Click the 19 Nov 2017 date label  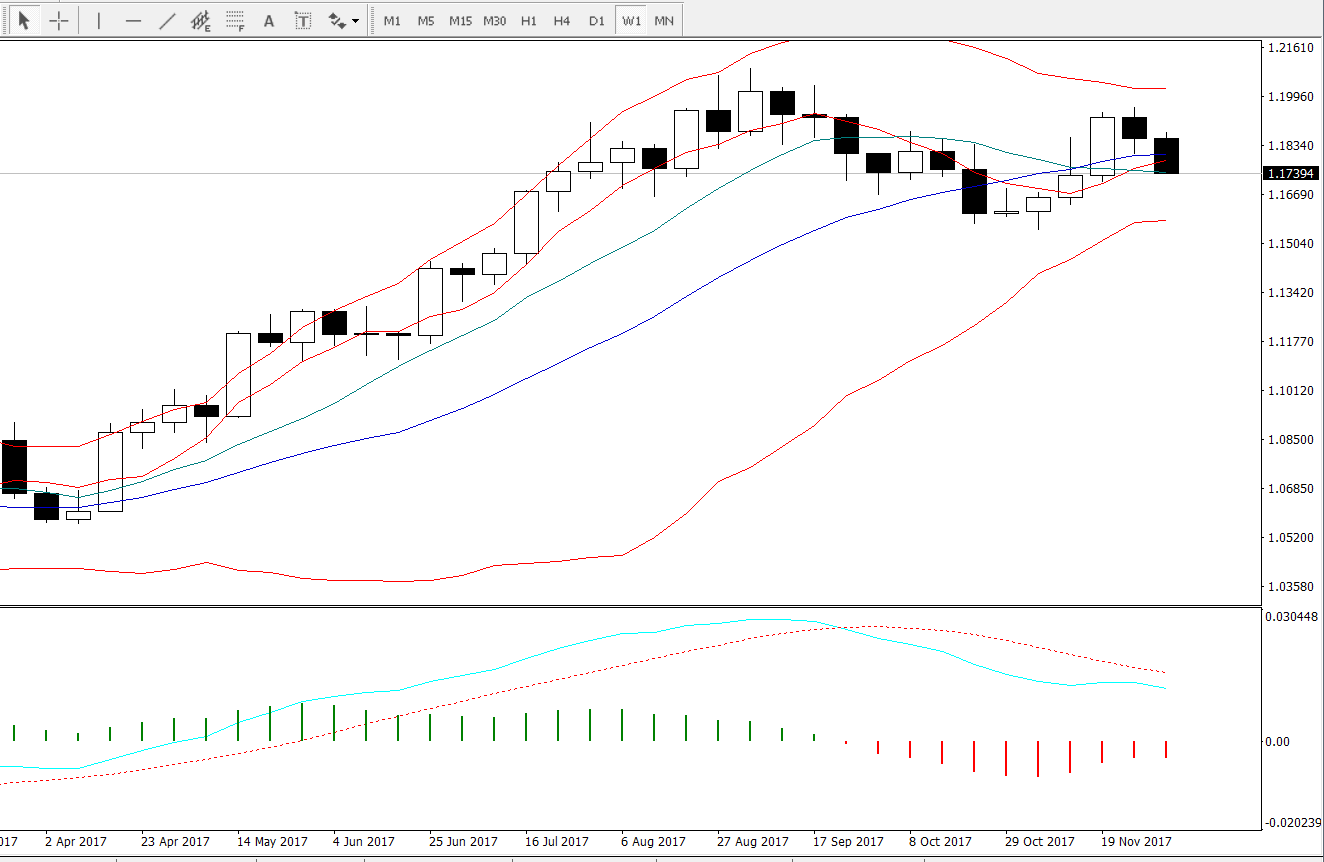[1136, 841]
